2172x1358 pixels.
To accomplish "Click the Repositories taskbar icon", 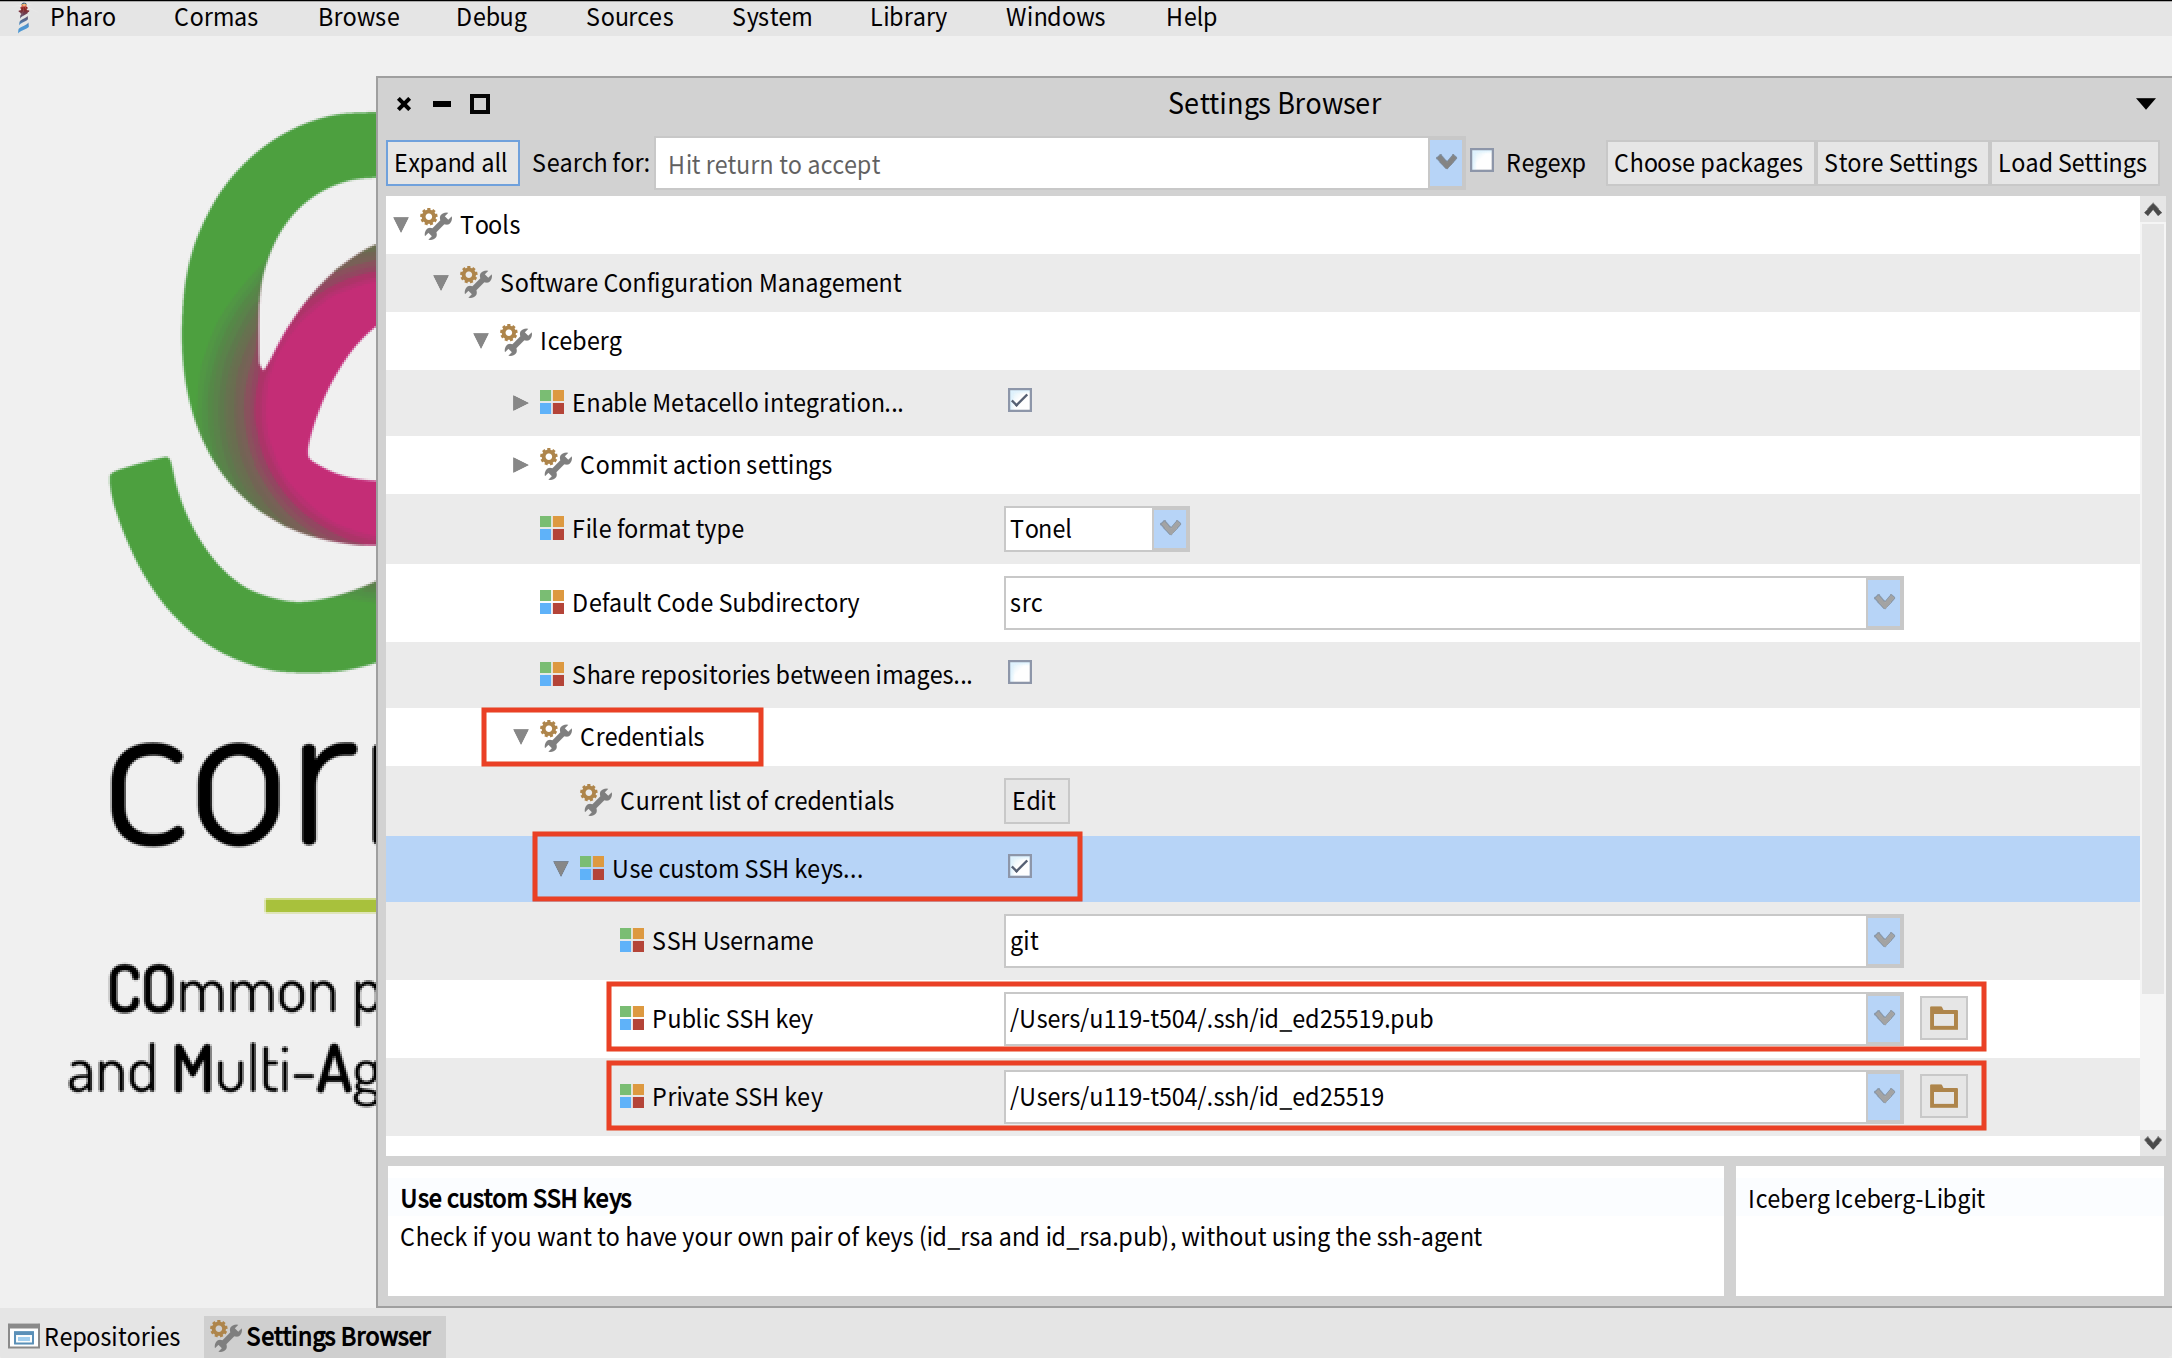I will point(24,1336).
